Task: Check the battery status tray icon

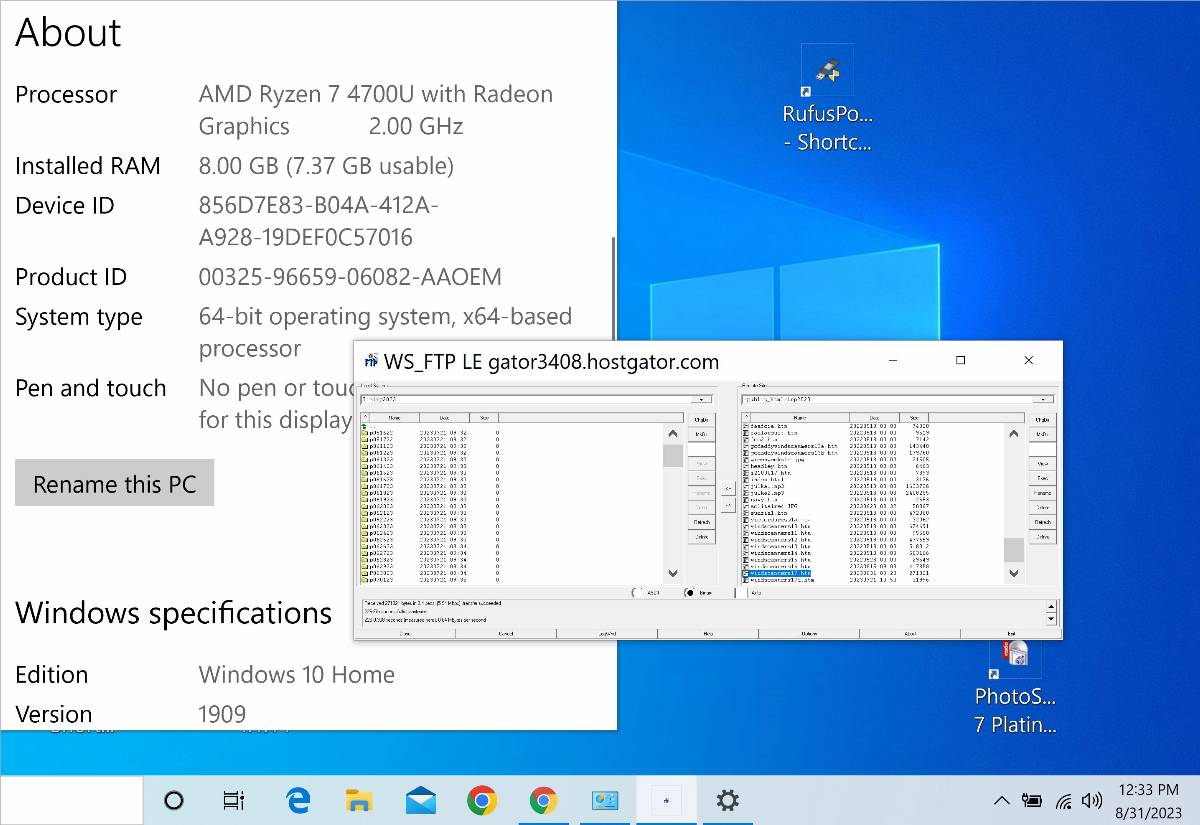Action: pos(1032,800)
